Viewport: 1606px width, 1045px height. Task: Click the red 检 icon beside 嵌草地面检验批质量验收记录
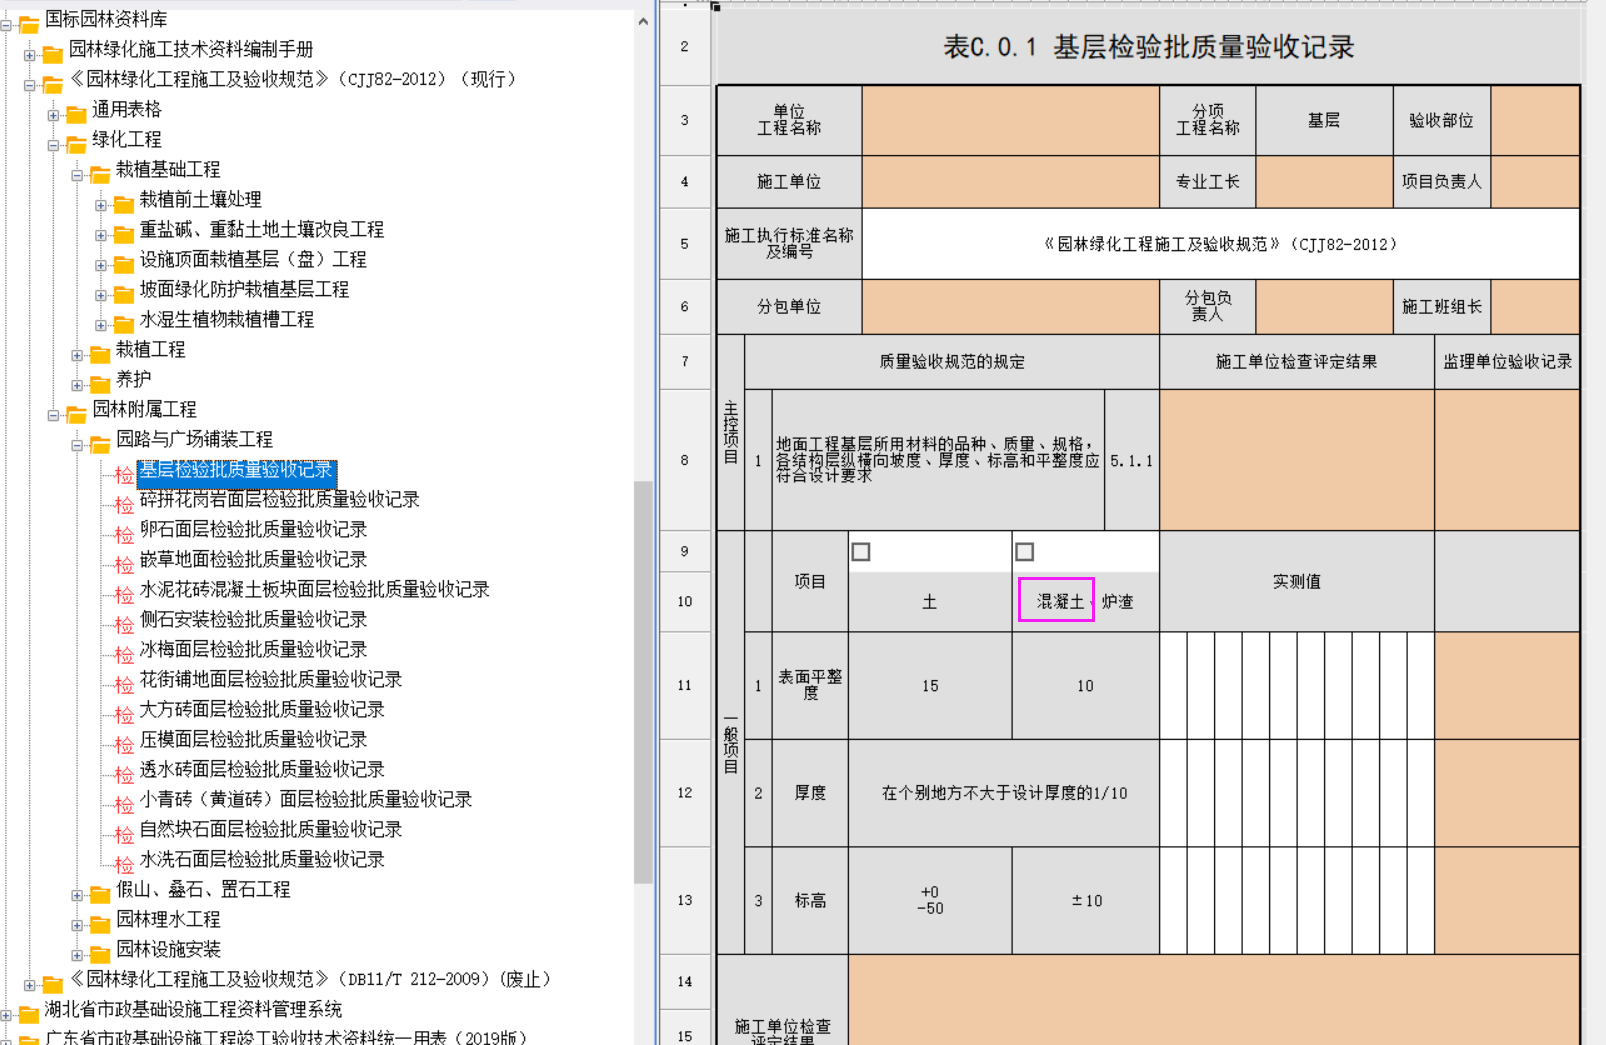(x=124, y=564)
